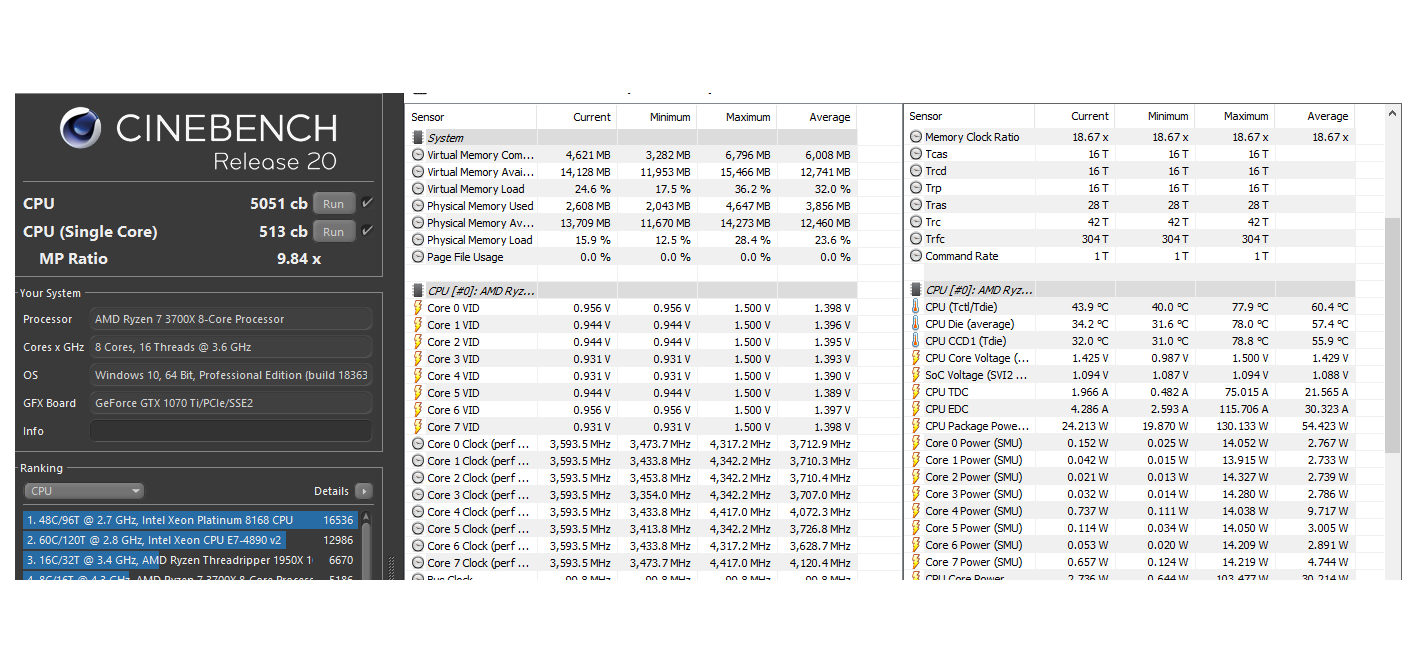1416x672 pixels.
Task: Click the Physical Memory Load row label
Action: 480,240
